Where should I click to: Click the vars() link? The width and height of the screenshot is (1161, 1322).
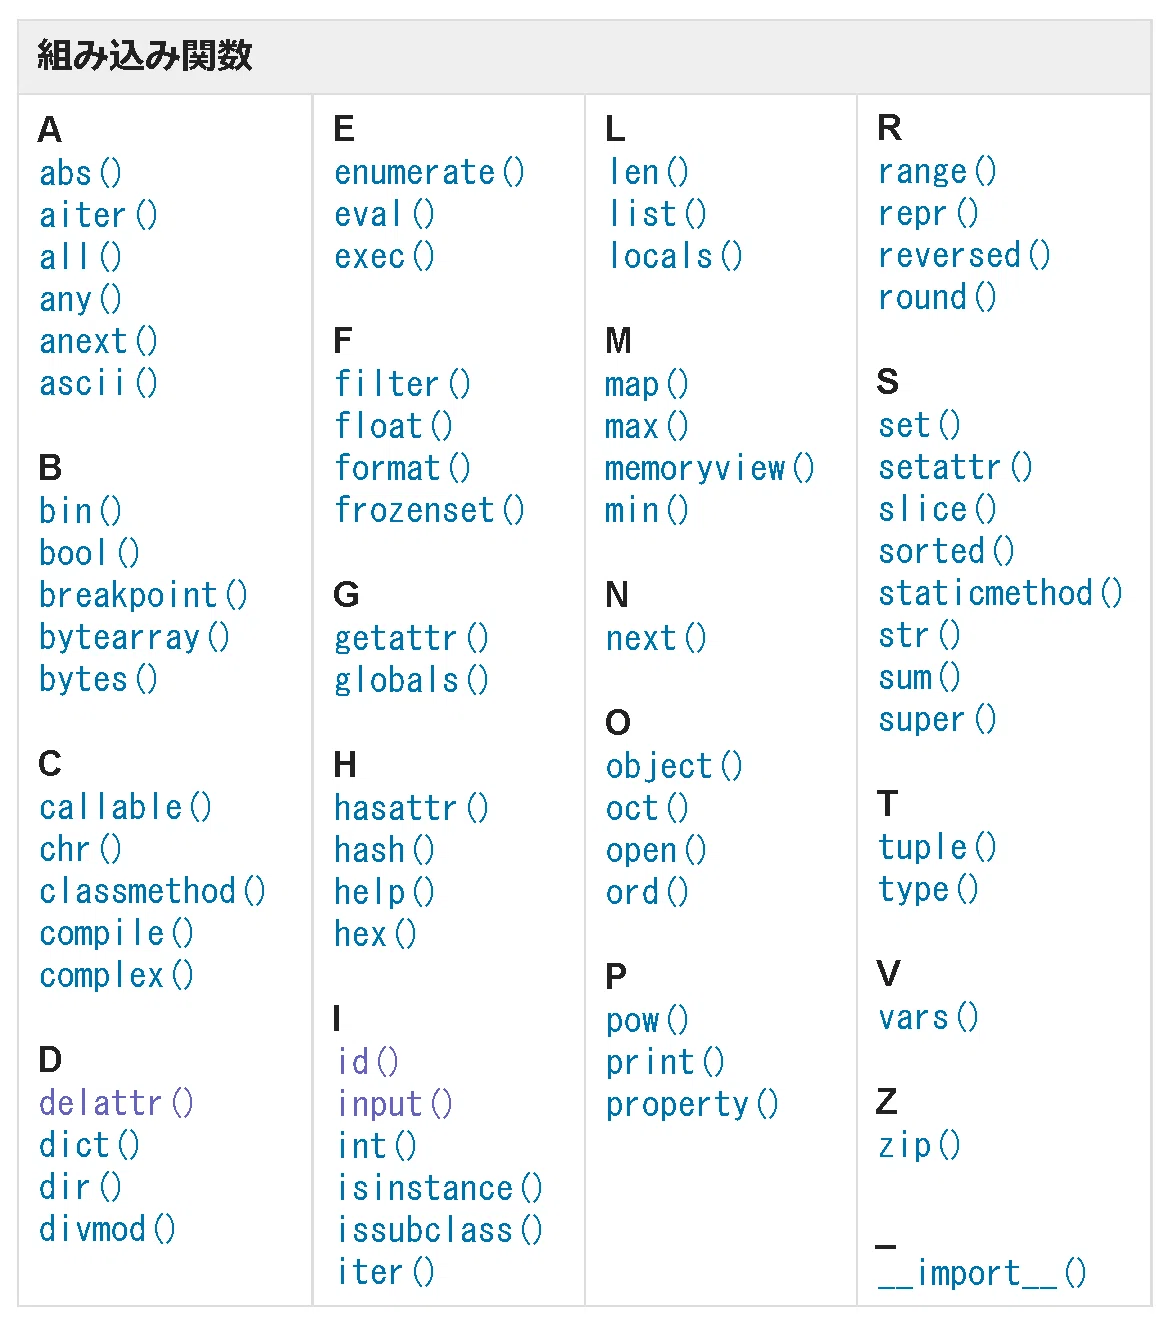928,1018
